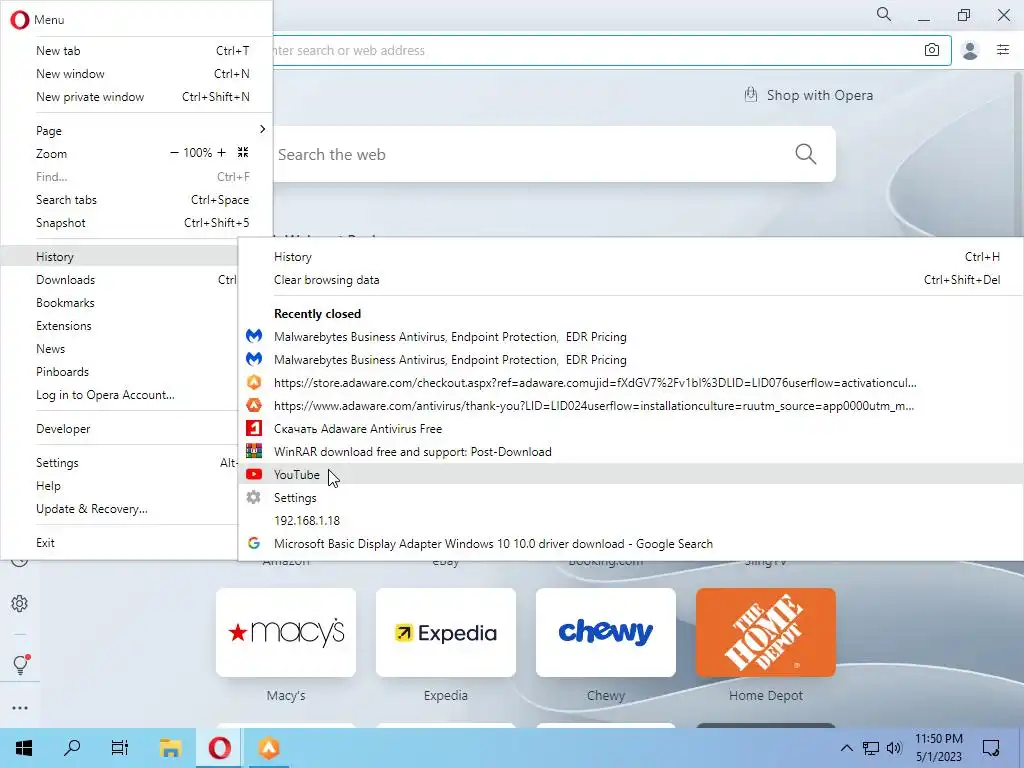The image size is (1024, 768).
Task: Click the gear favicon next to Settings entry
Action: click(x=253, y=498)
